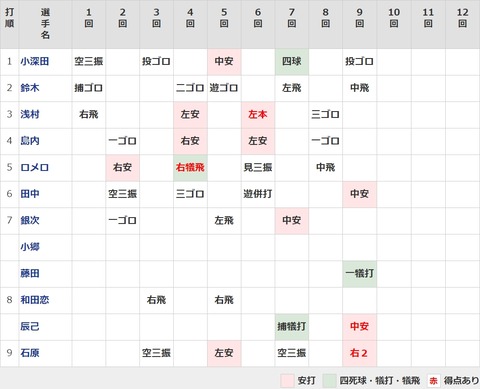
Task: Open player link 和田恋
Action: (x=35, y=300)
